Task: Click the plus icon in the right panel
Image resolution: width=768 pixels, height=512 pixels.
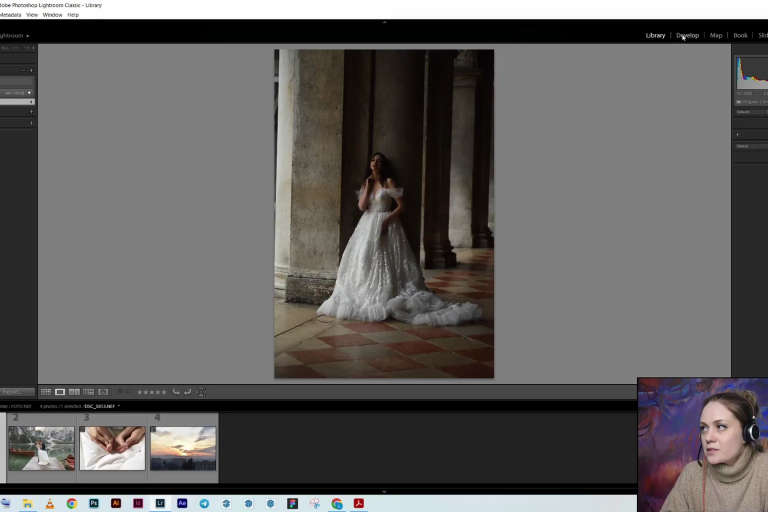Action: (x=738, y=135)
